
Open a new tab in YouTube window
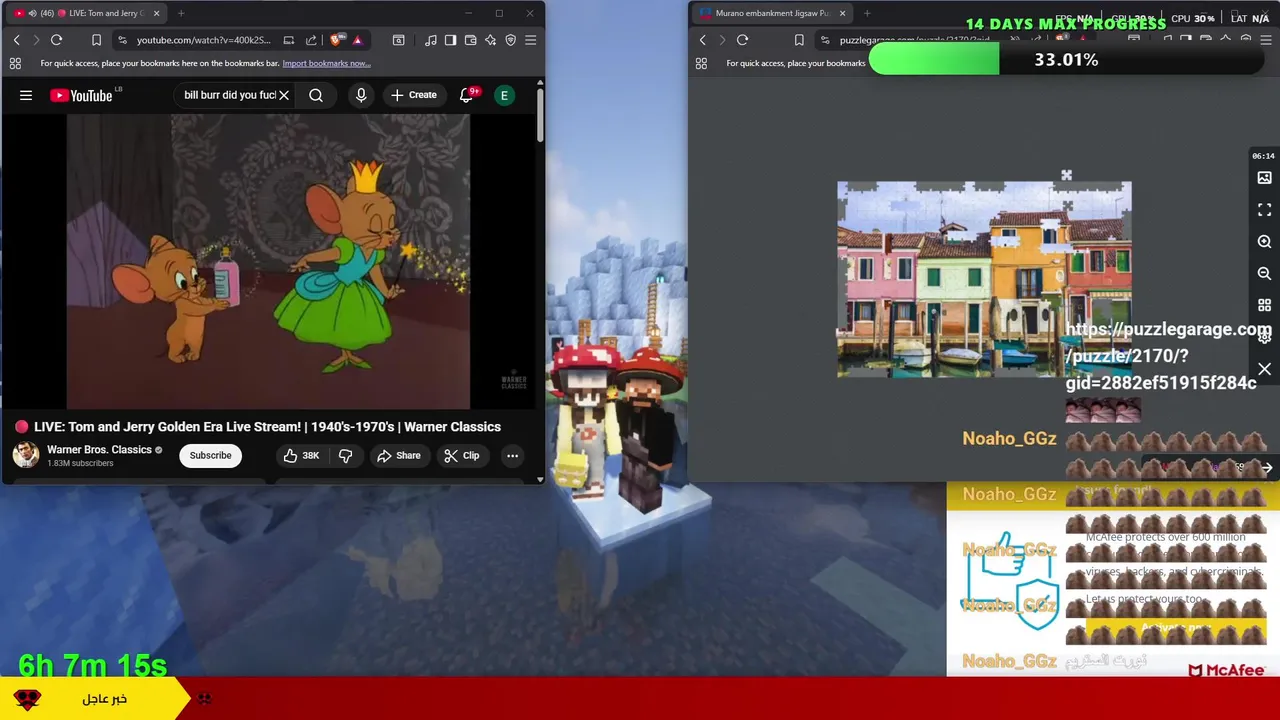[181, 13]
